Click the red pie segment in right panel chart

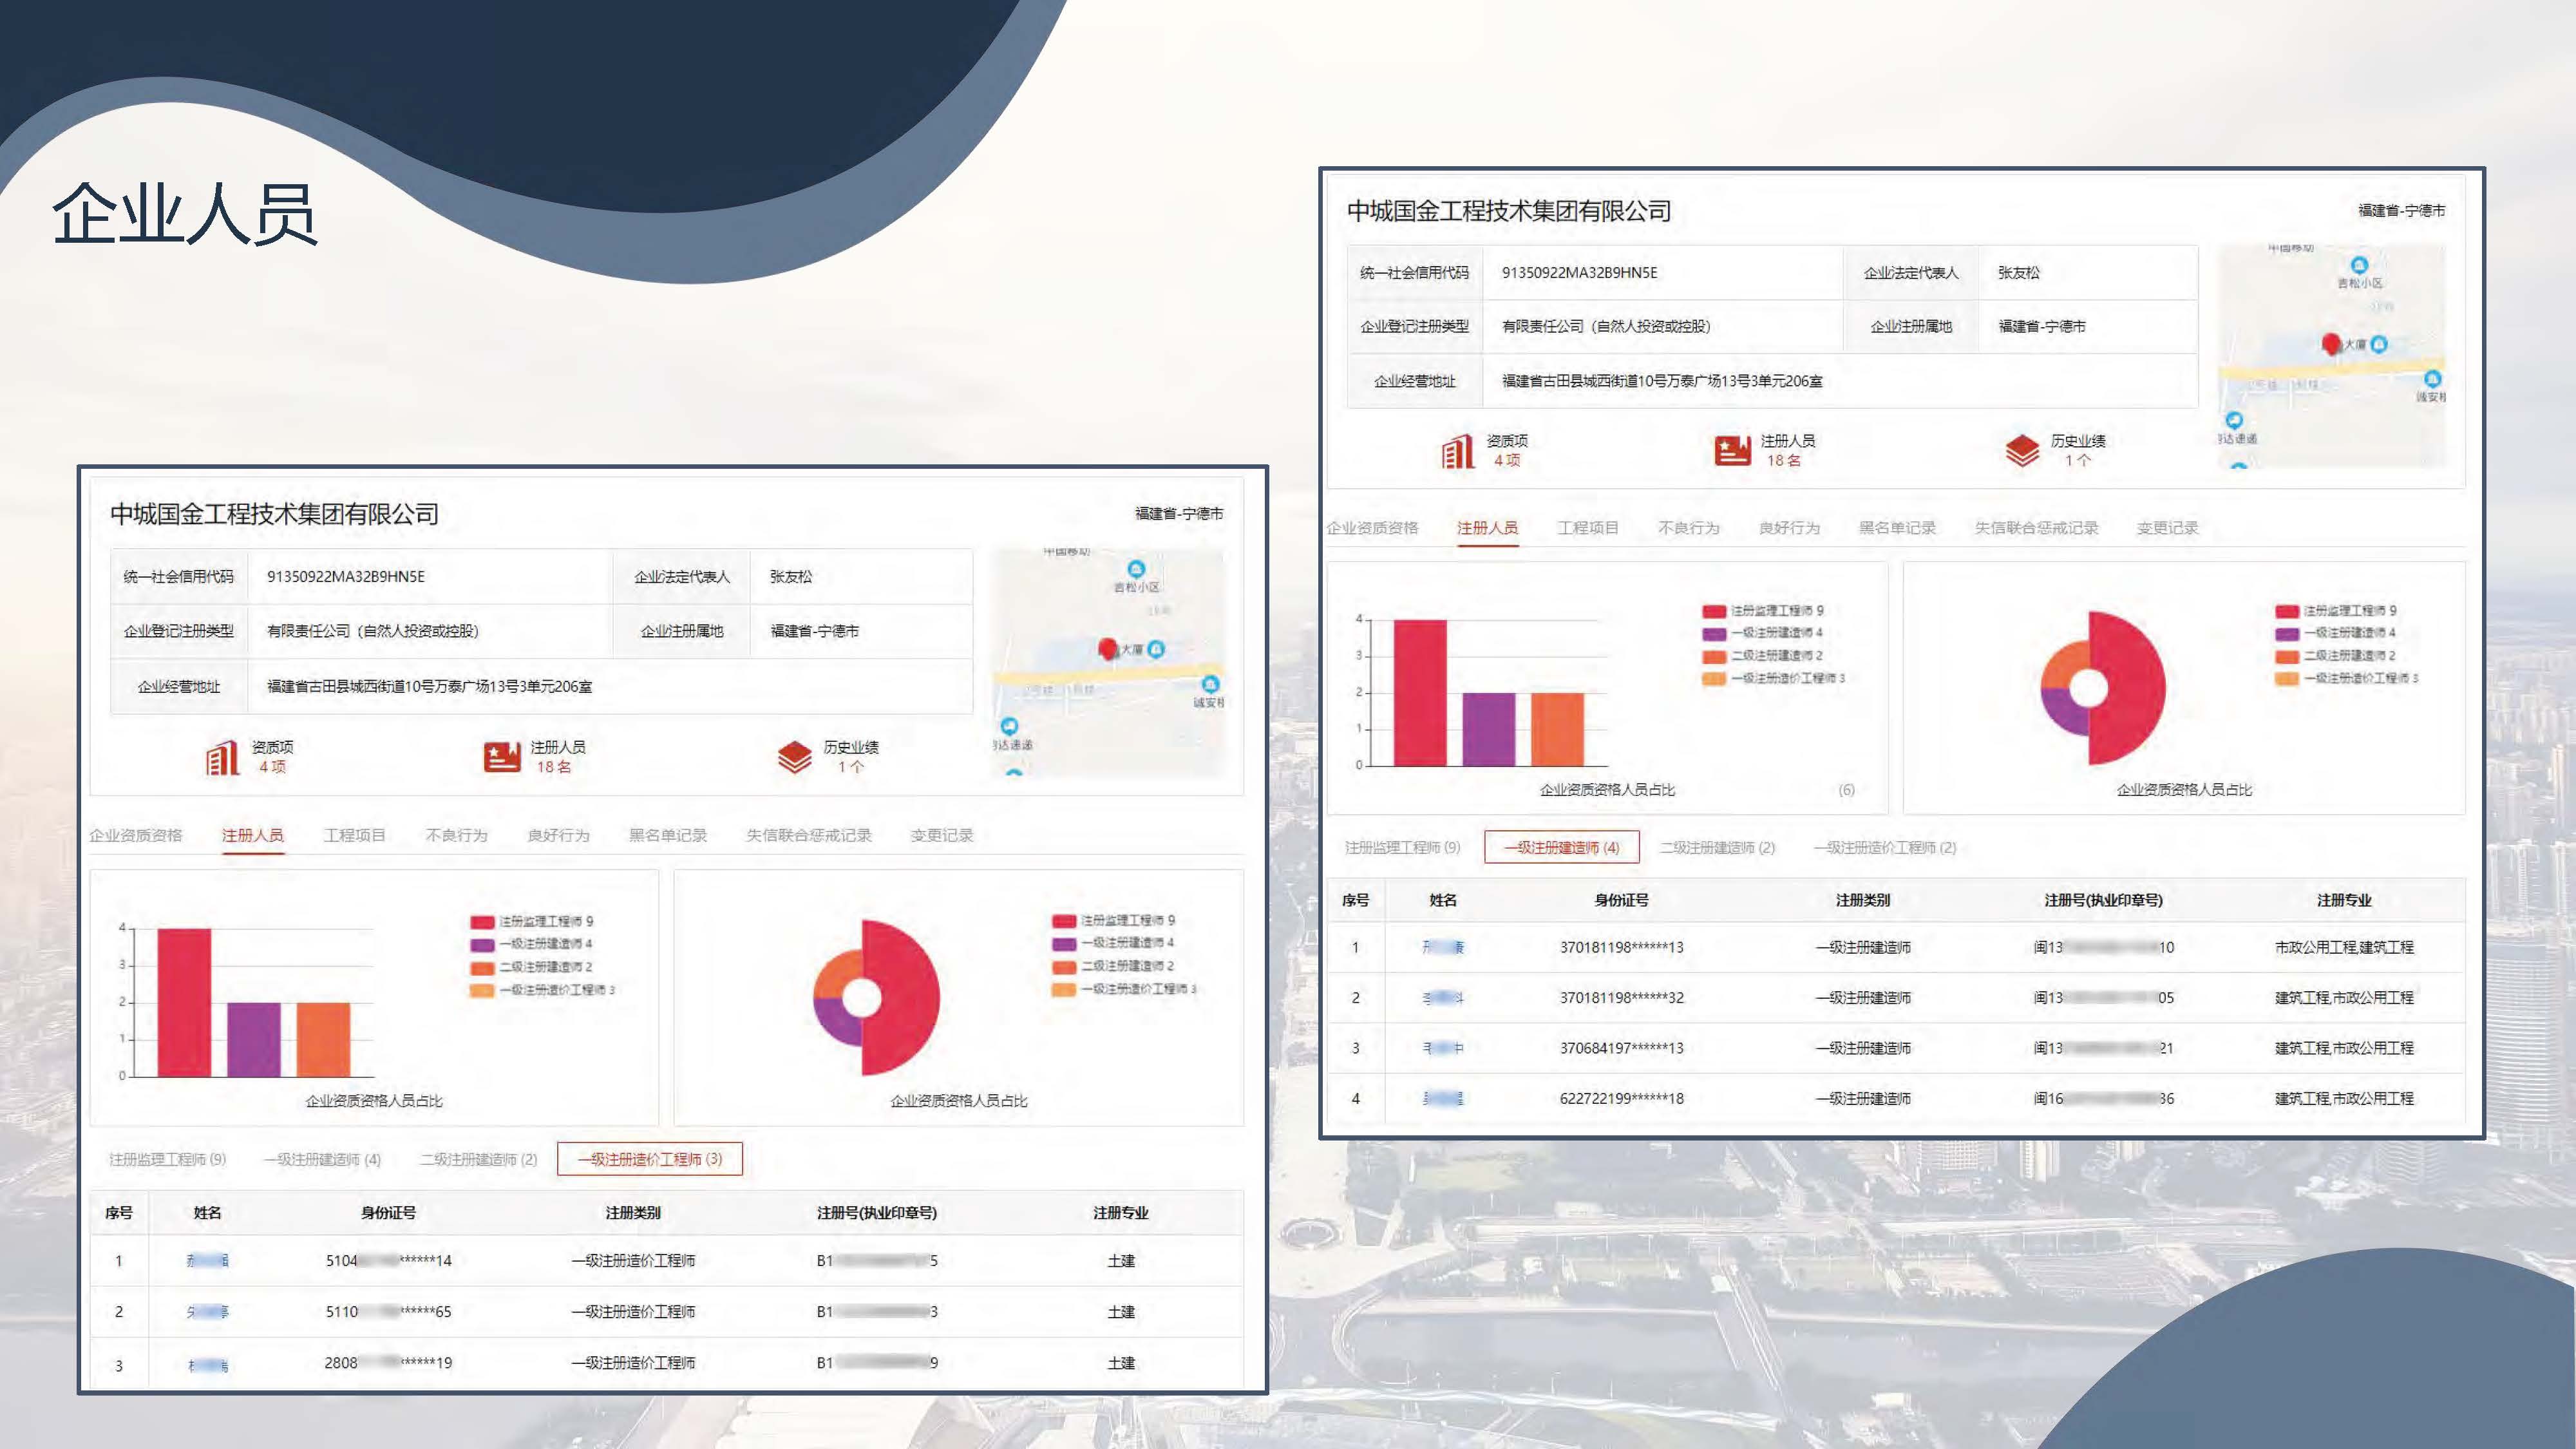pos(2134,688)
